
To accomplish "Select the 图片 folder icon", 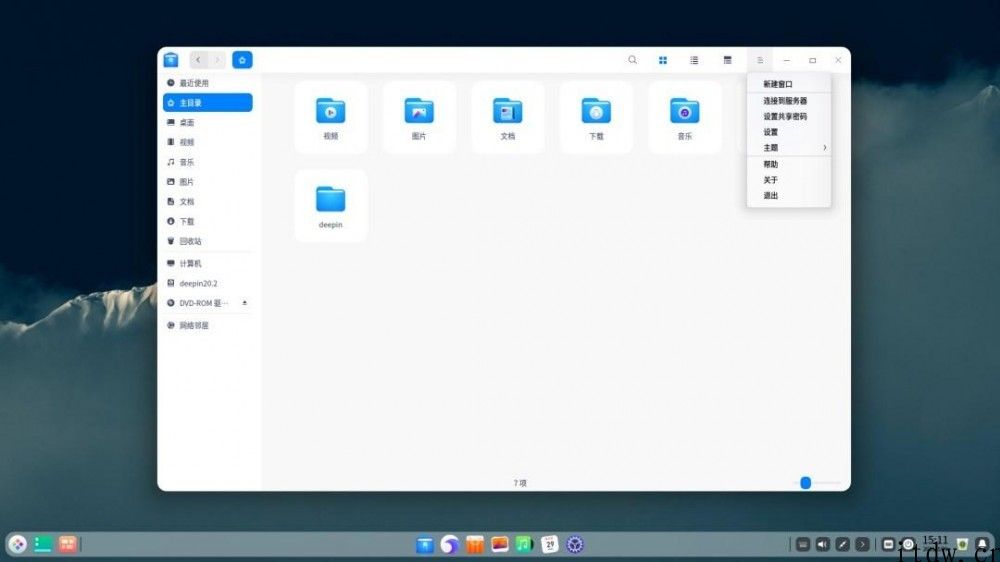I will coord(419,117).
